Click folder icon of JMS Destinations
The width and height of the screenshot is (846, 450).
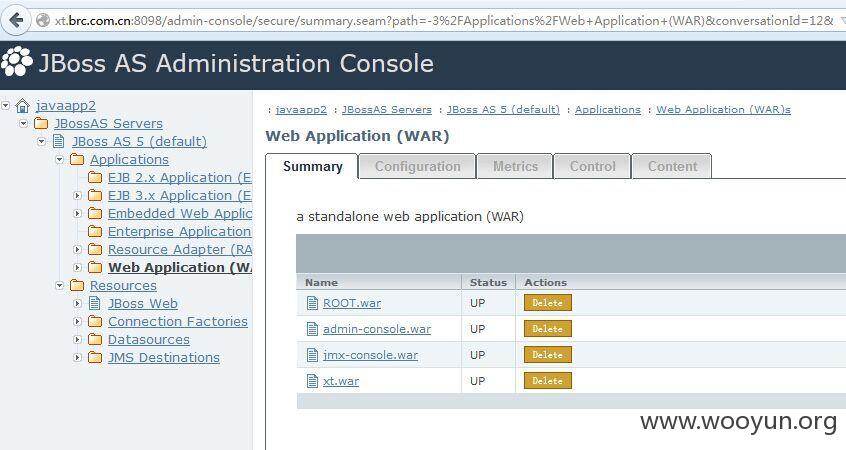[95, 357]
